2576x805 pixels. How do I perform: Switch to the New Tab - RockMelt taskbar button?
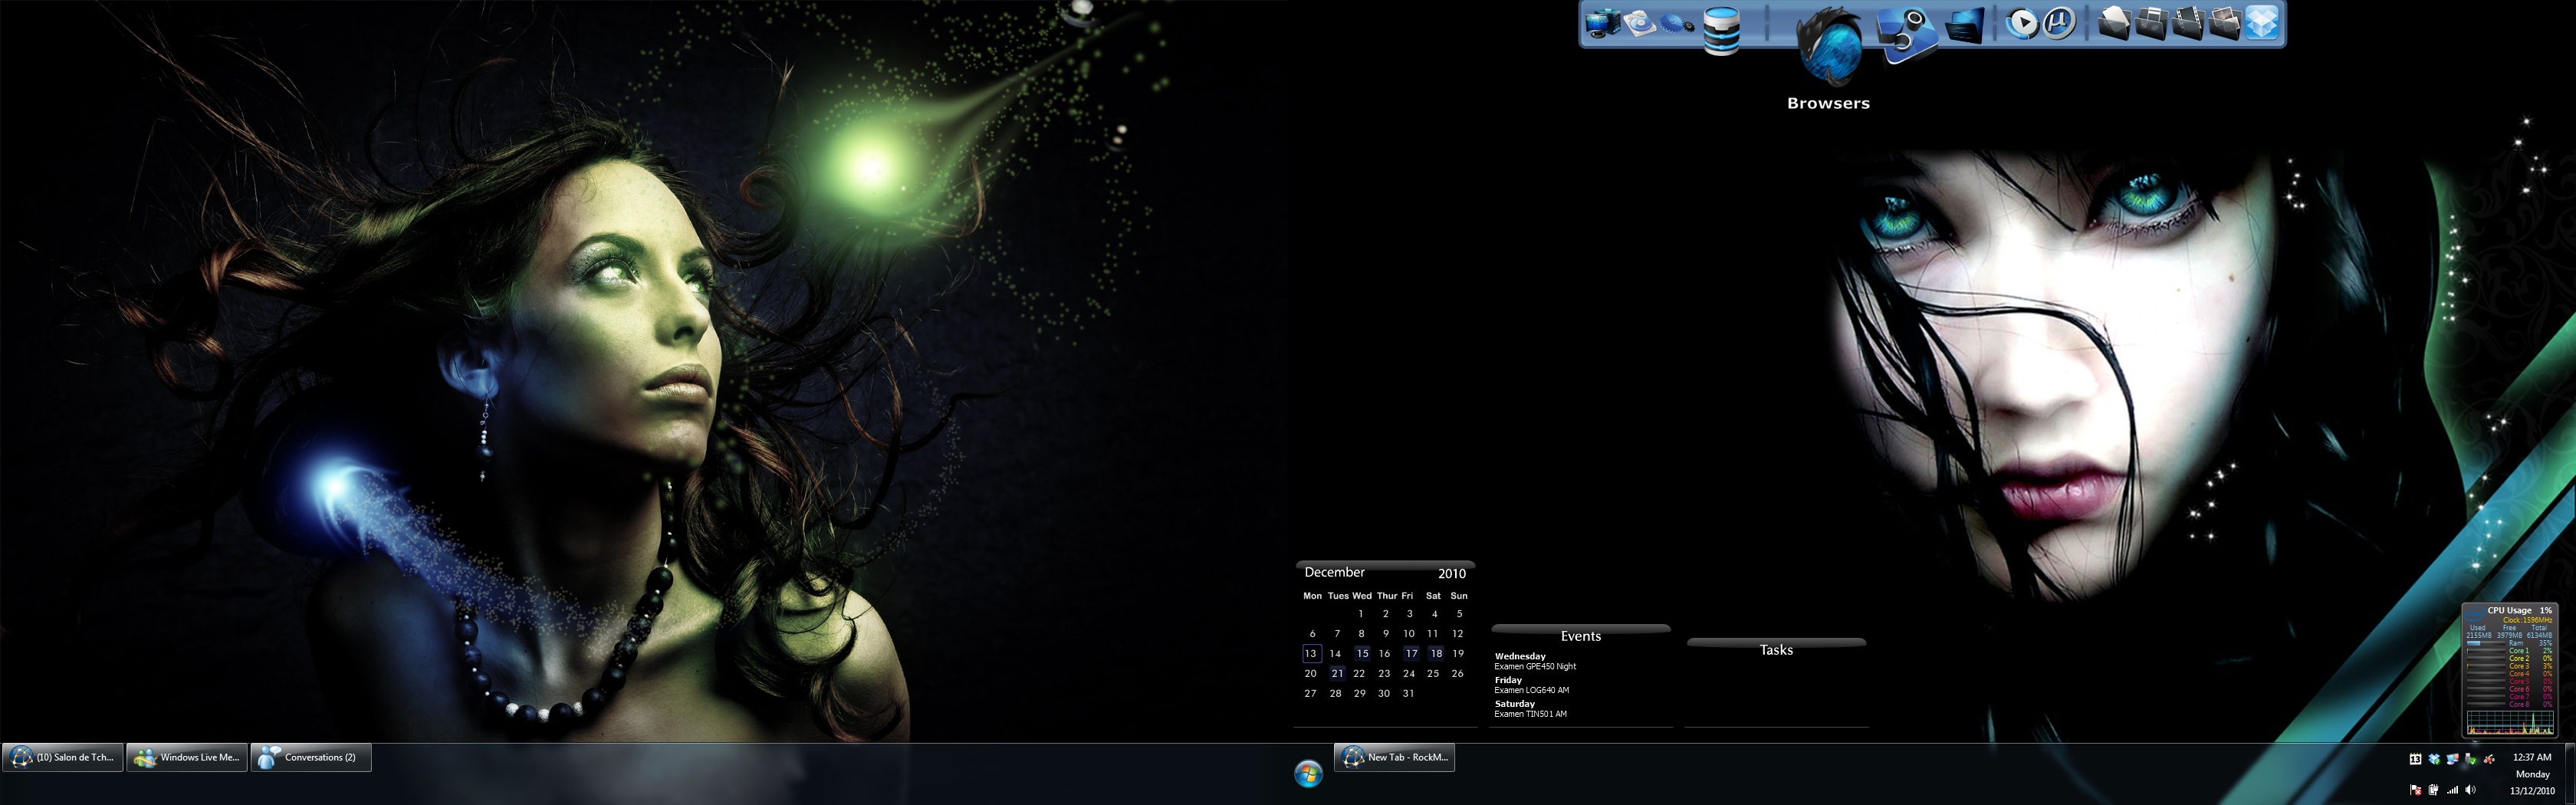pyautogui.click(x=1395, y=758)
